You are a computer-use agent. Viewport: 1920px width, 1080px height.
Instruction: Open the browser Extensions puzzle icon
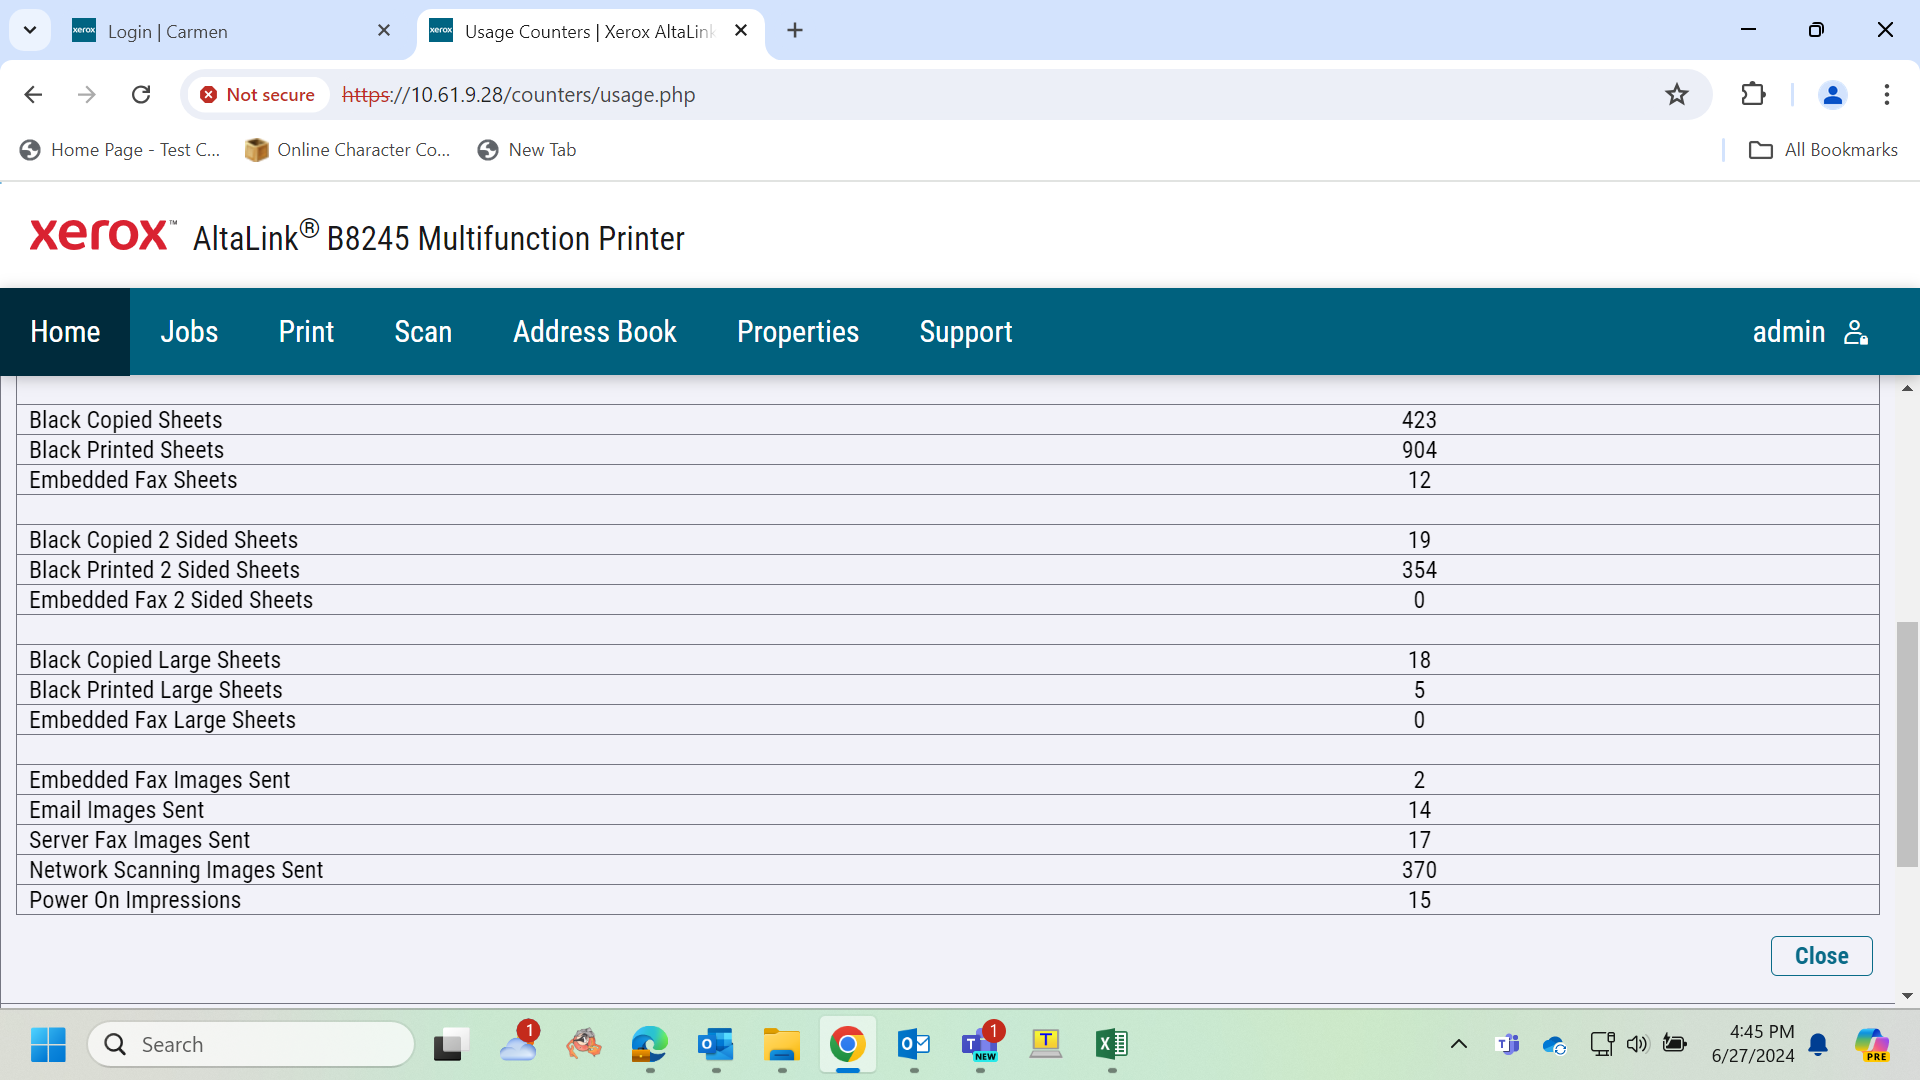1753,95
